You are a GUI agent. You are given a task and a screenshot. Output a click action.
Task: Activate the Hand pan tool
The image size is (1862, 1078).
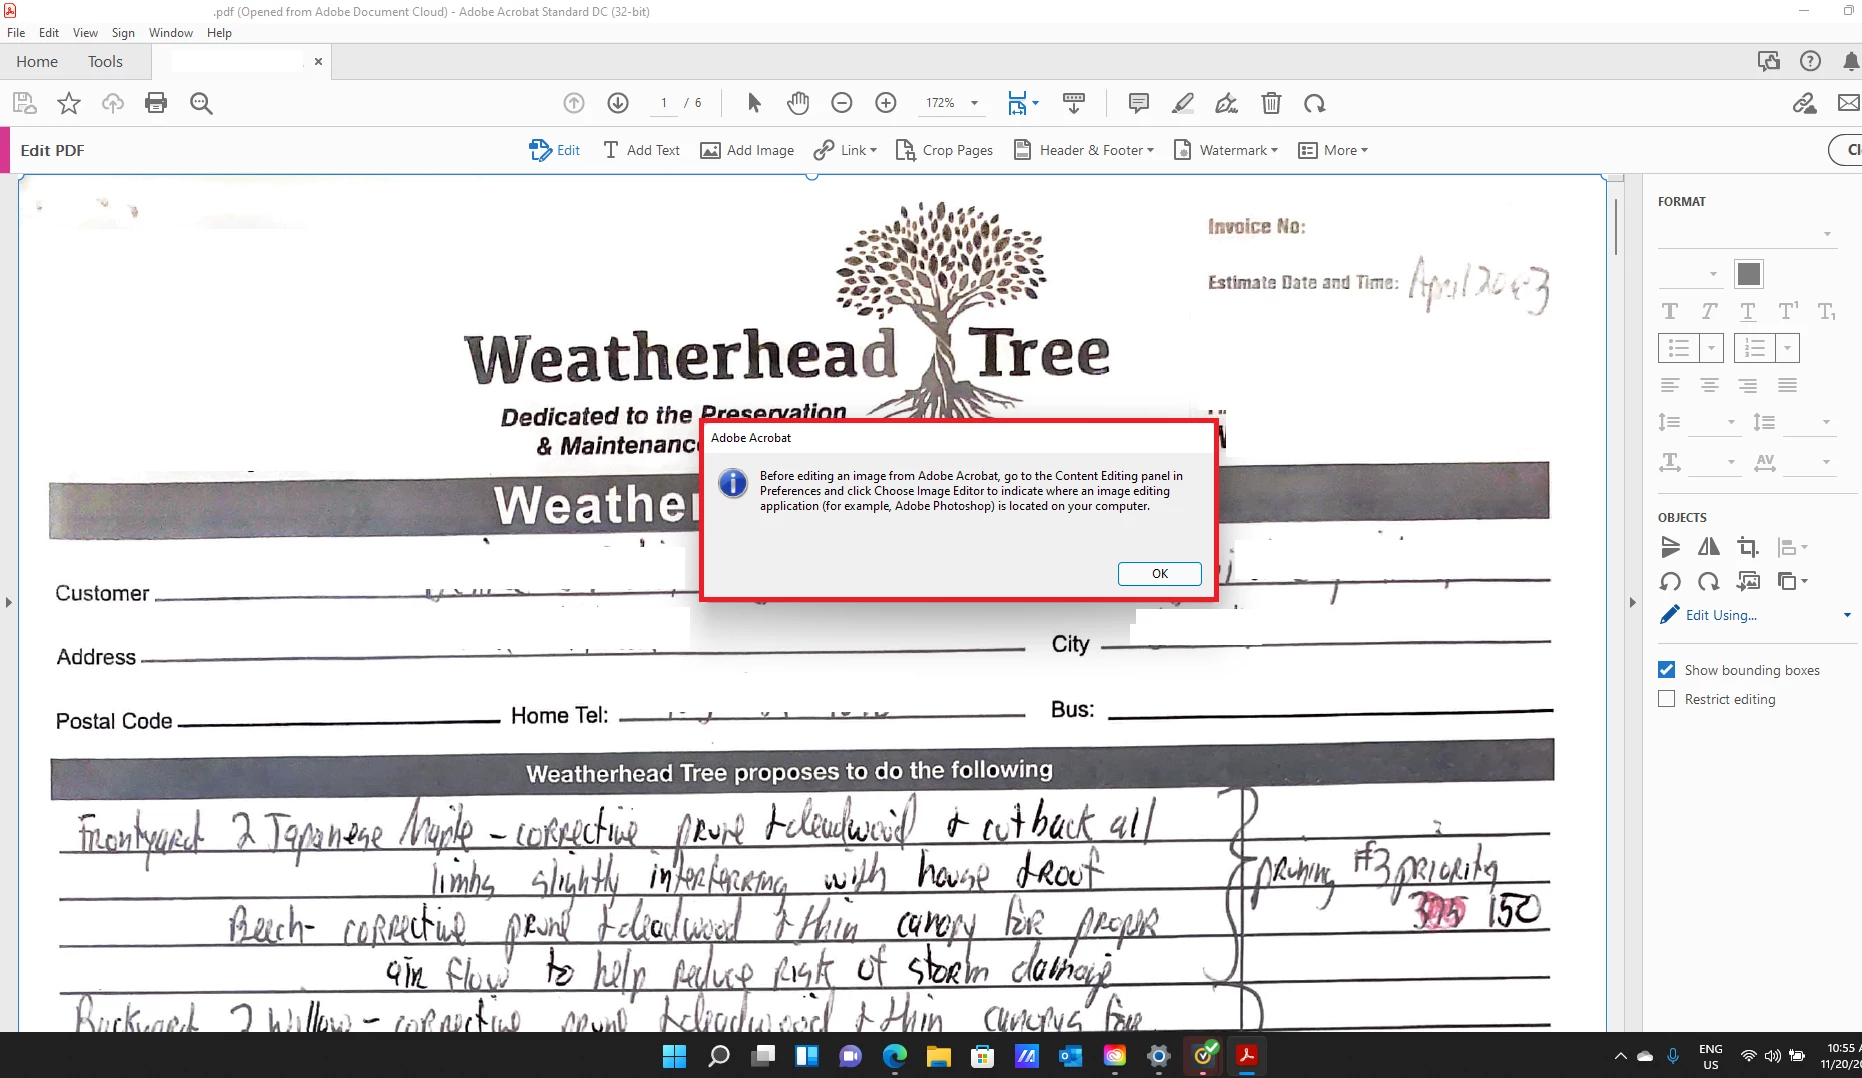coord(797,103)
